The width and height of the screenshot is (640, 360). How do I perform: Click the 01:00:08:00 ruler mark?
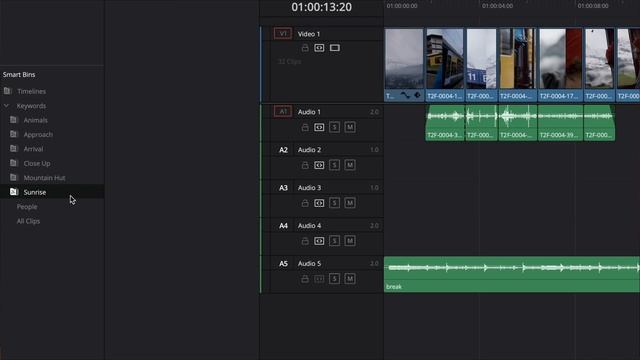tap(593, 6)
